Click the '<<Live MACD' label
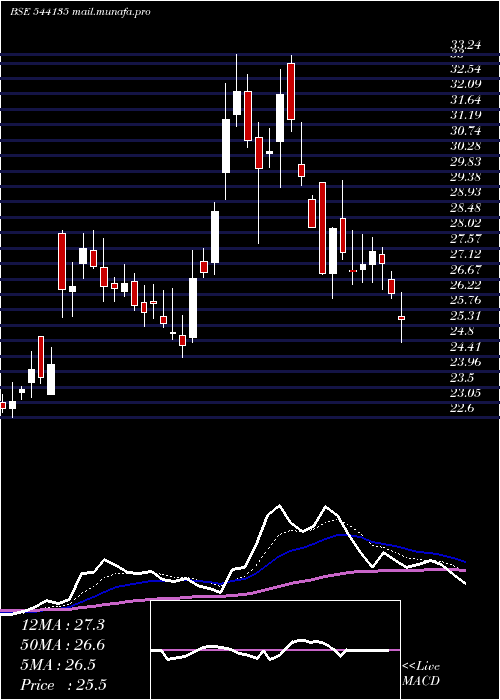Image resolution: width=500 pixels, height=700 pixels. (421, 674)
